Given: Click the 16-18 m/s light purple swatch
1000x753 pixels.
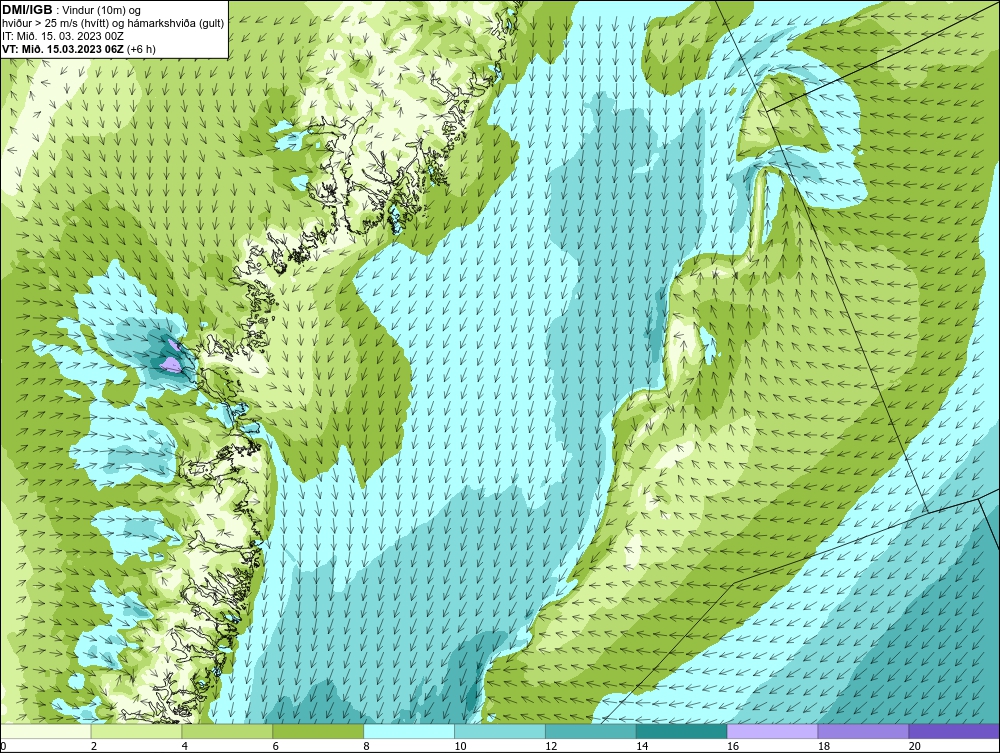Looking at the screenshot, I should 772,731.
